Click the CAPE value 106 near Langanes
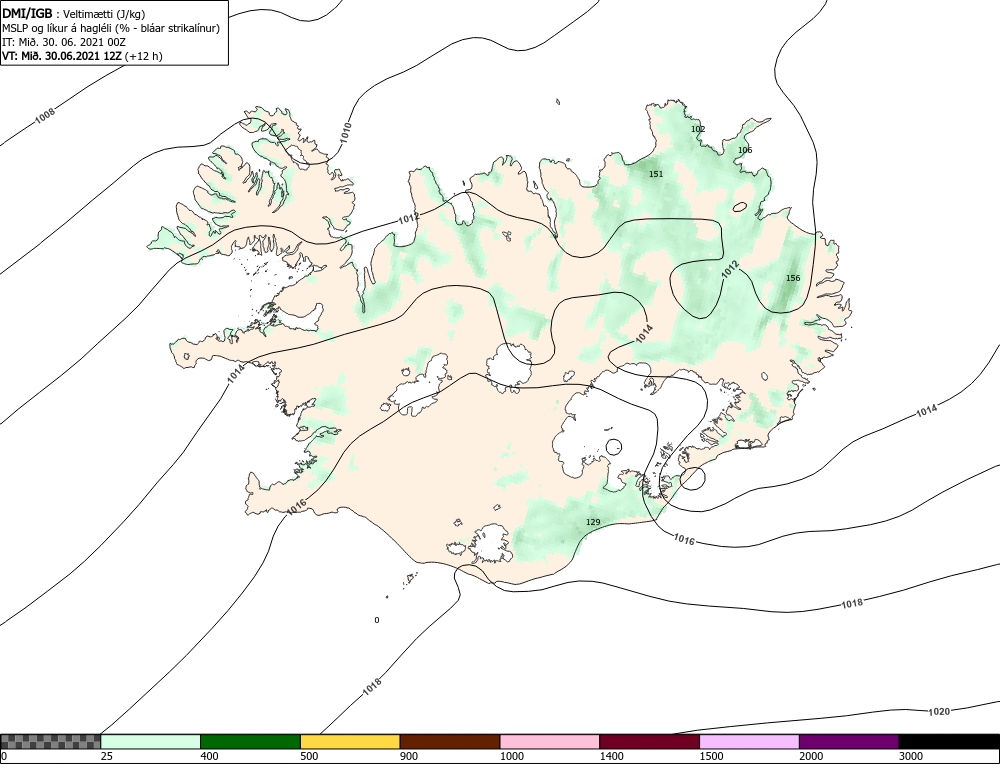1000x764 pixels. coord(745,150)
